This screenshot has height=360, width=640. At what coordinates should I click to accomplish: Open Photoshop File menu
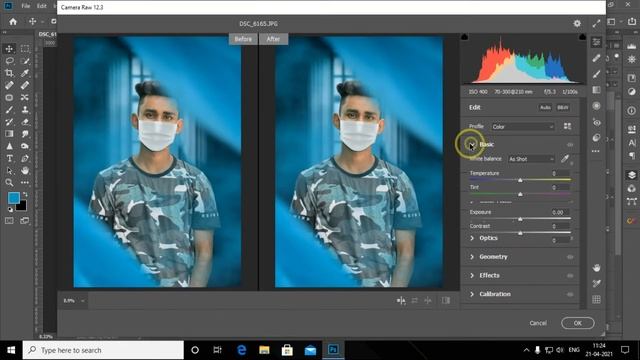click(26, 6)
